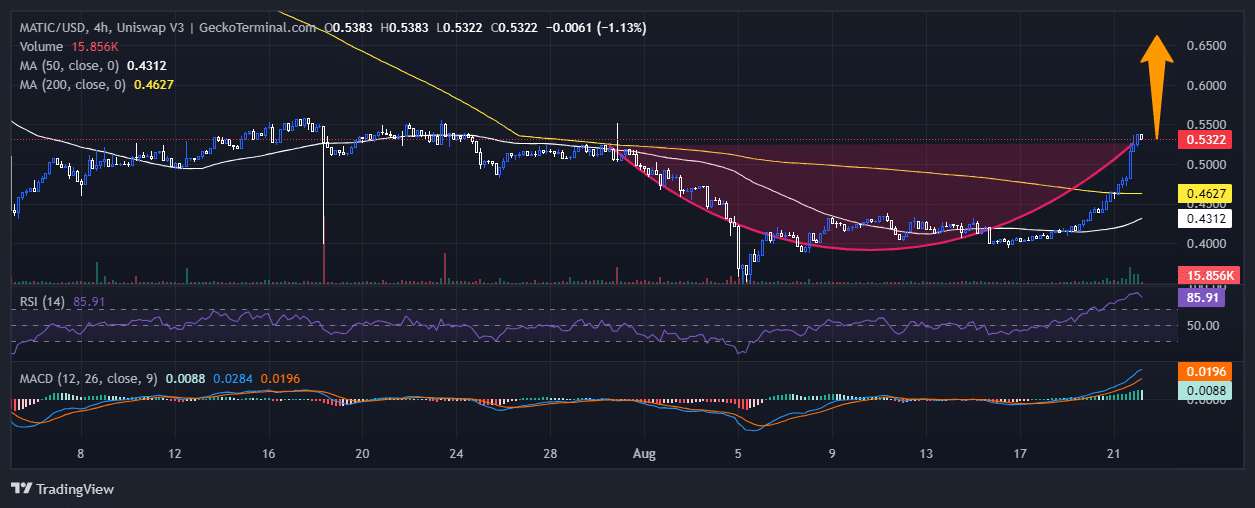Select the Volume legend label
The image size is (1255, 508).
coord(42,47)
